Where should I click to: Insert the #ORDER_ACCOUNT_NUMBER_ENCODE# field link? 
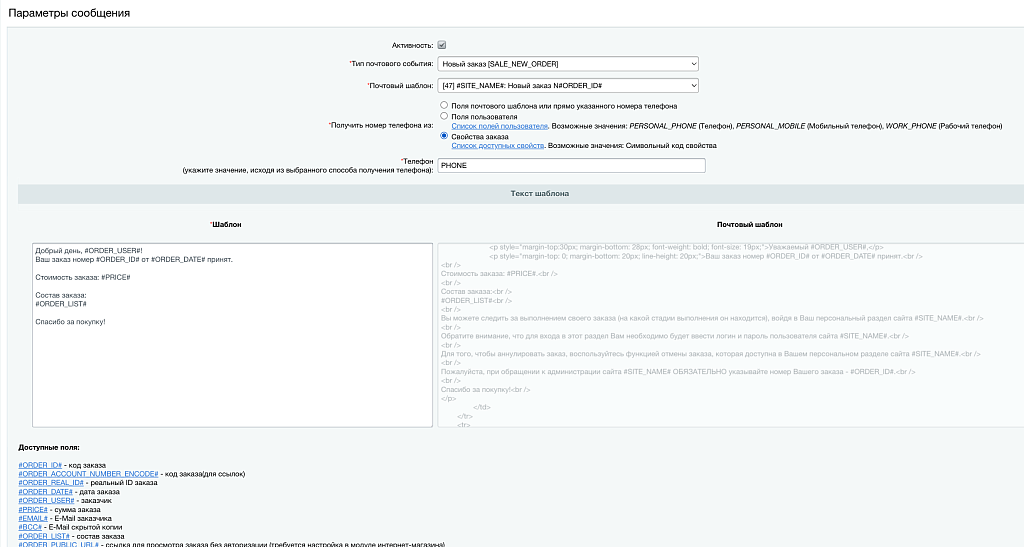click(x=88, y=474)
